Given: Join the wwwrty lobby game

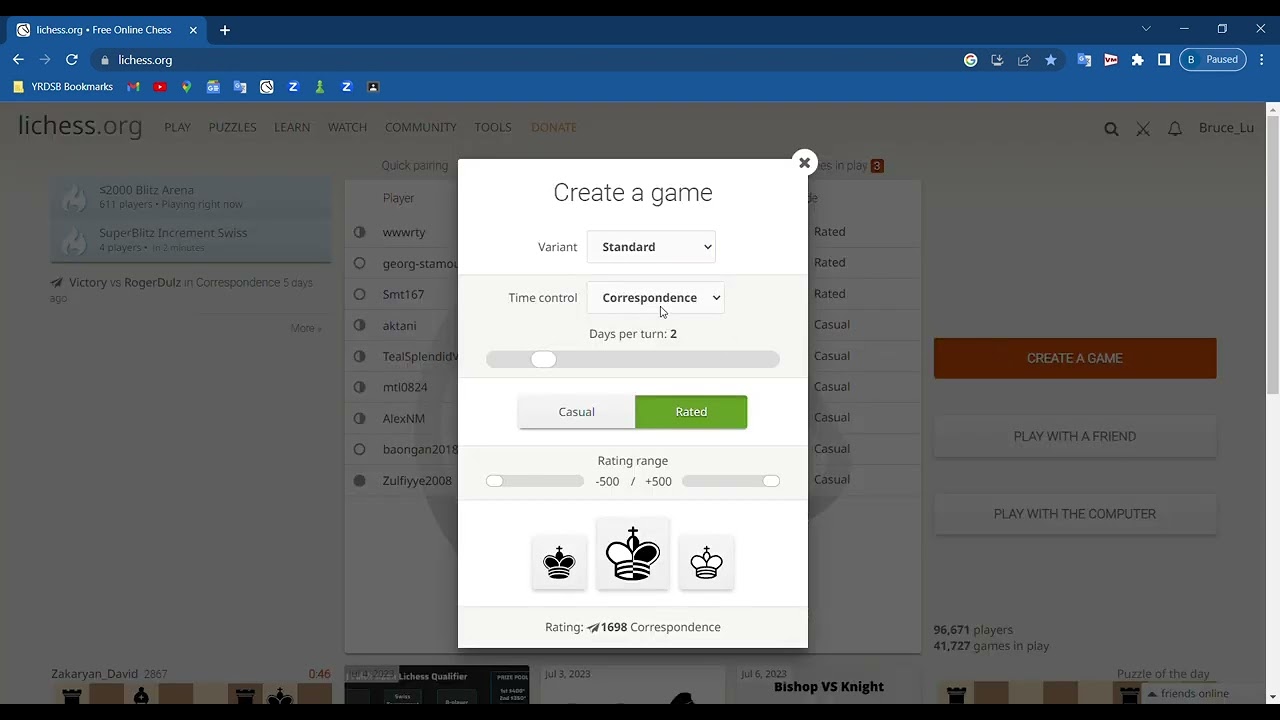Looking at the screenshot, I should tap(404, 232).
